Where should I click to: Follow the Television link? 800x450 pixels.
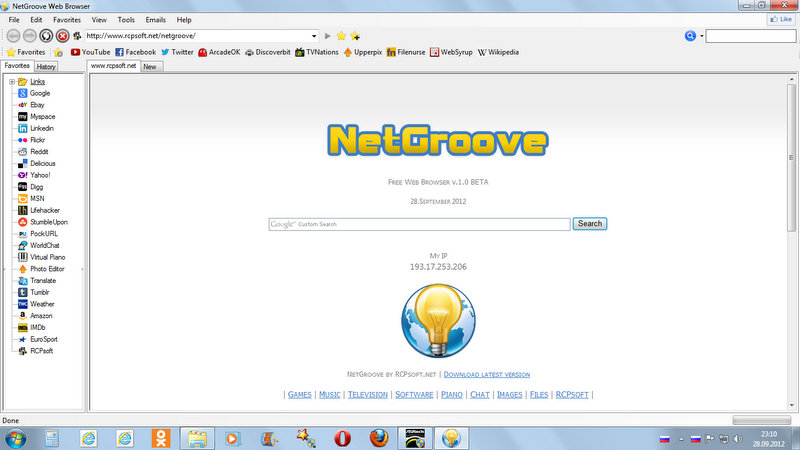click(368, 394)
